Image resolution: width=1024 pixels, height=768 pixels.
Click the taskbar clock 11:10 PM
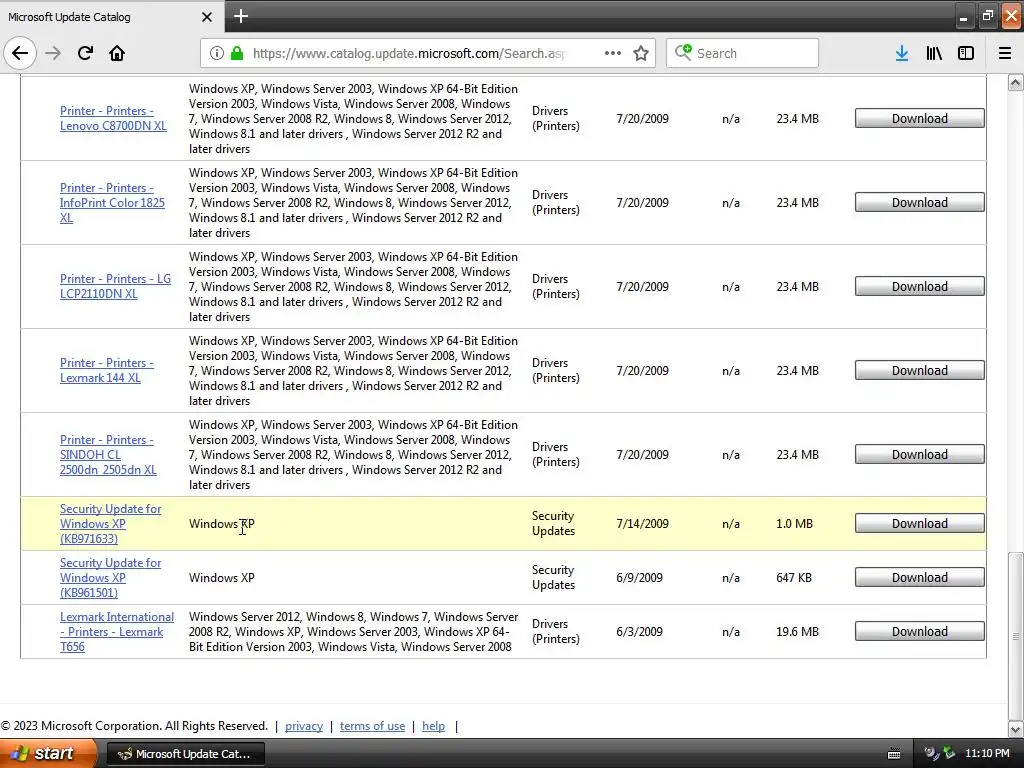987,754
